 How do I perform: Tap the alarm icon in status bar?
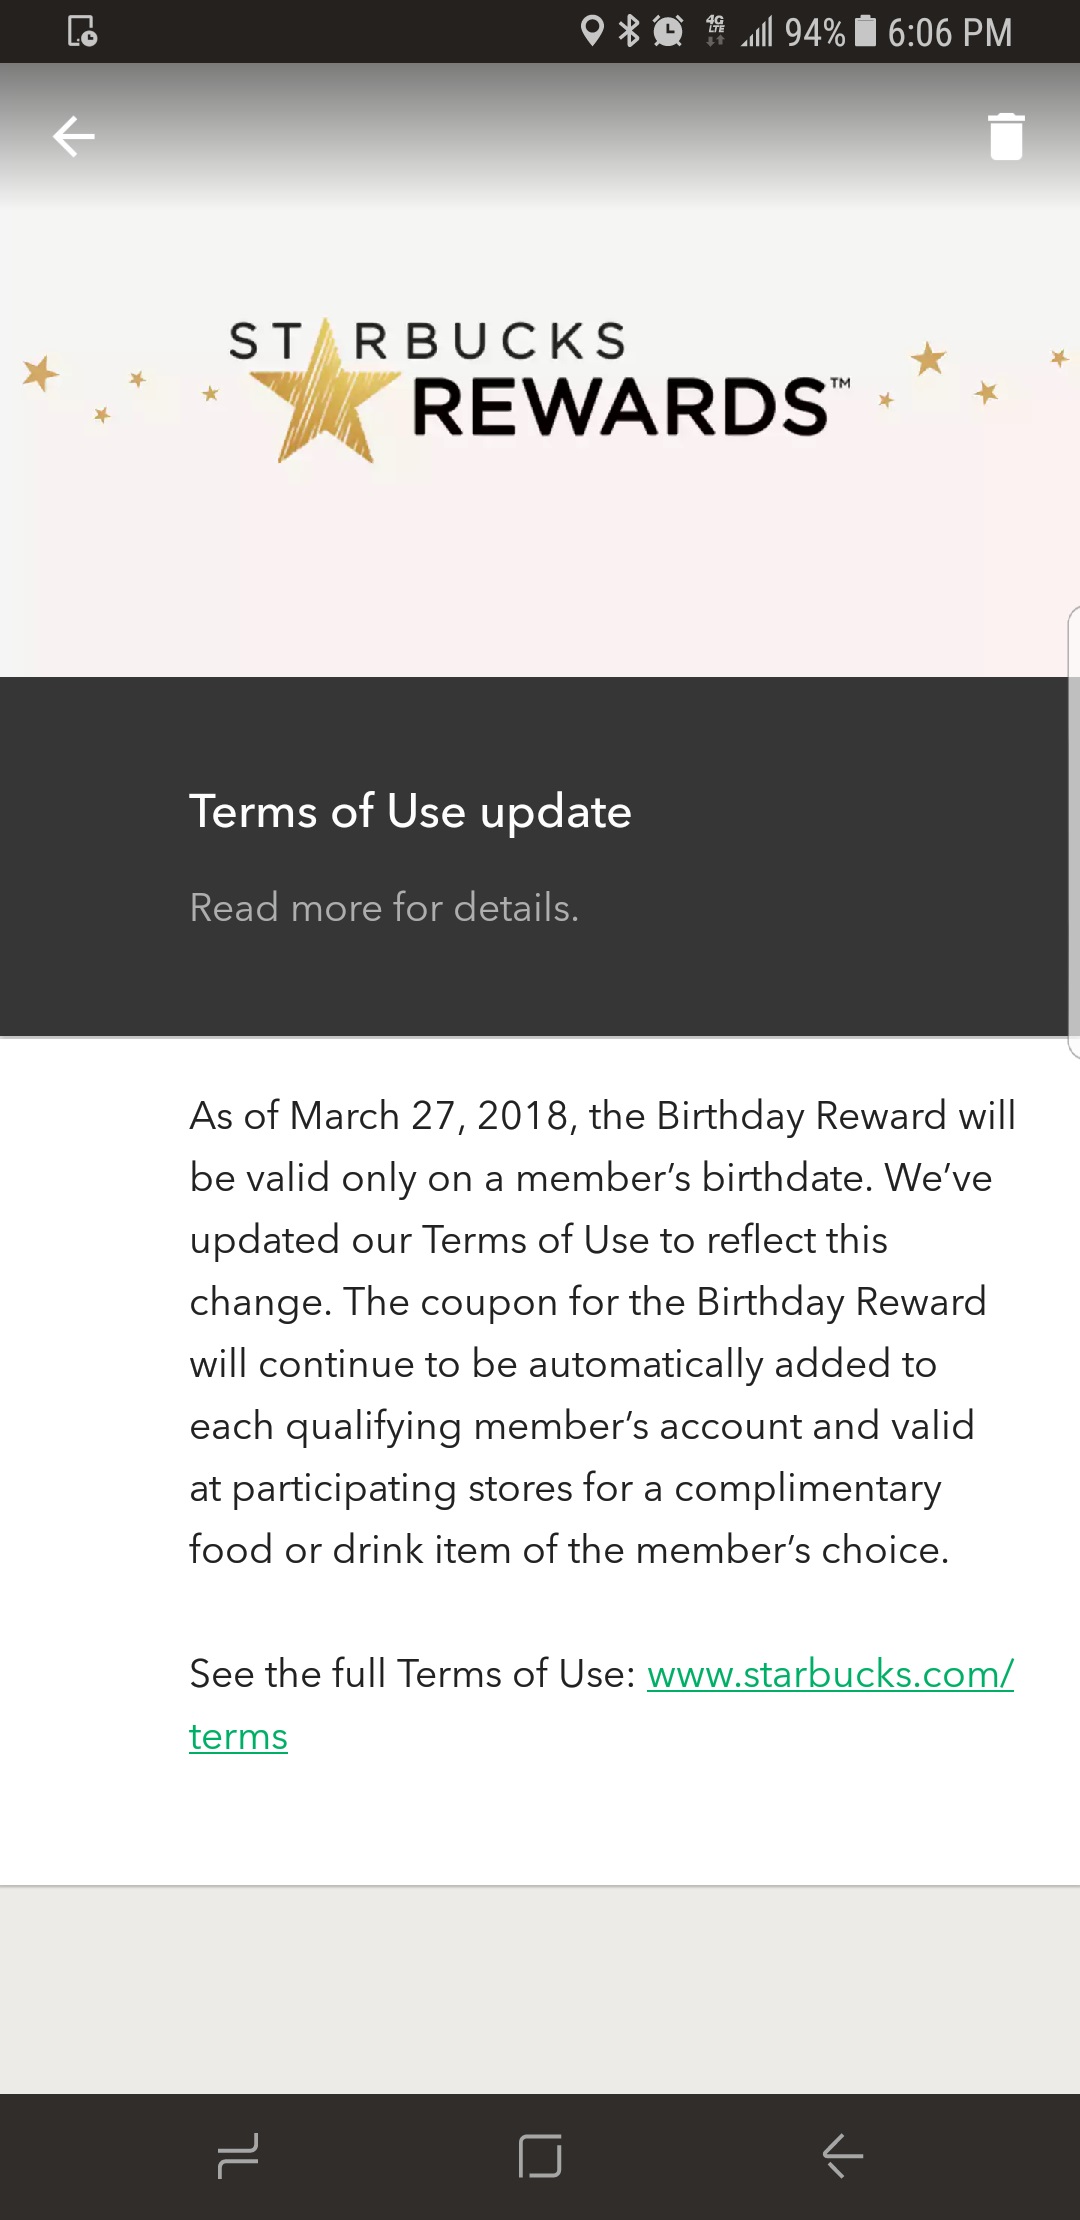[x=668, y=31]
